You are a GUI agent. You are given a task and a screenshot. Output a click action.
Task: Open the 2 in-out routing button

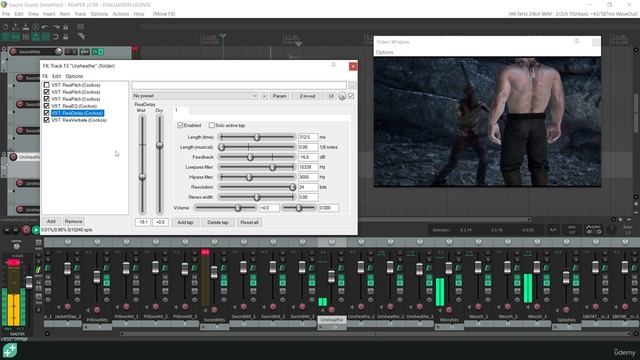307,96
